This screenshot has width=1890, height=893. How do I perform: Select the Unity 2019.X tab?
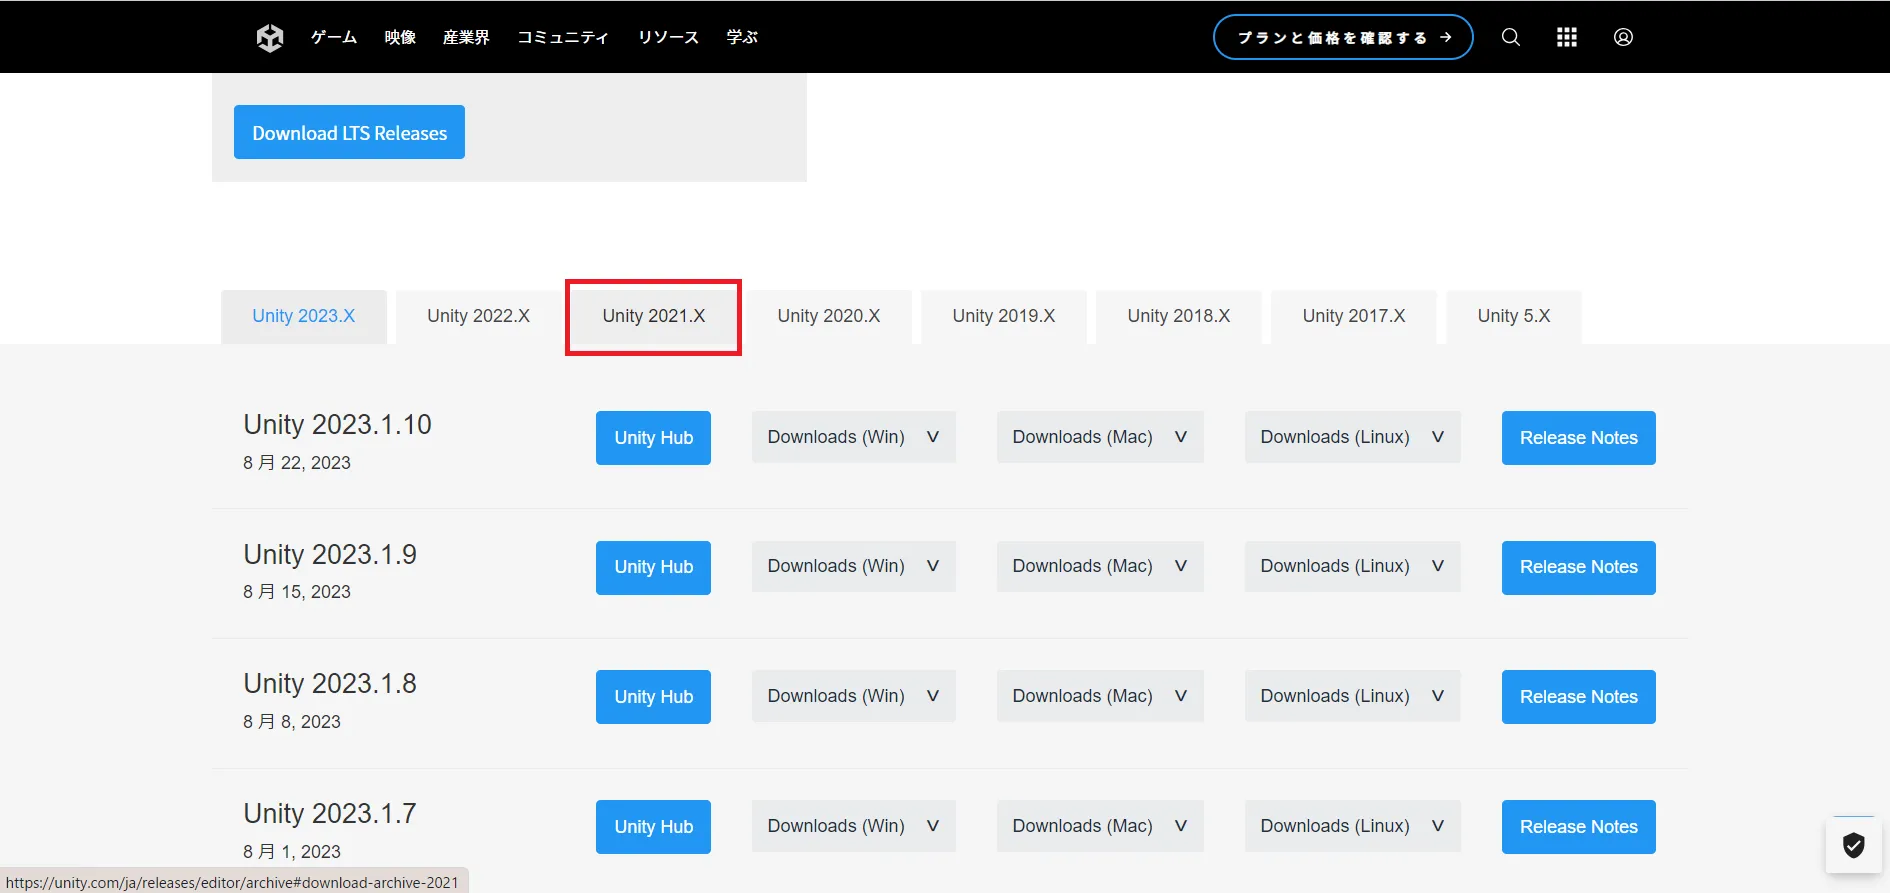(1004, 316)
